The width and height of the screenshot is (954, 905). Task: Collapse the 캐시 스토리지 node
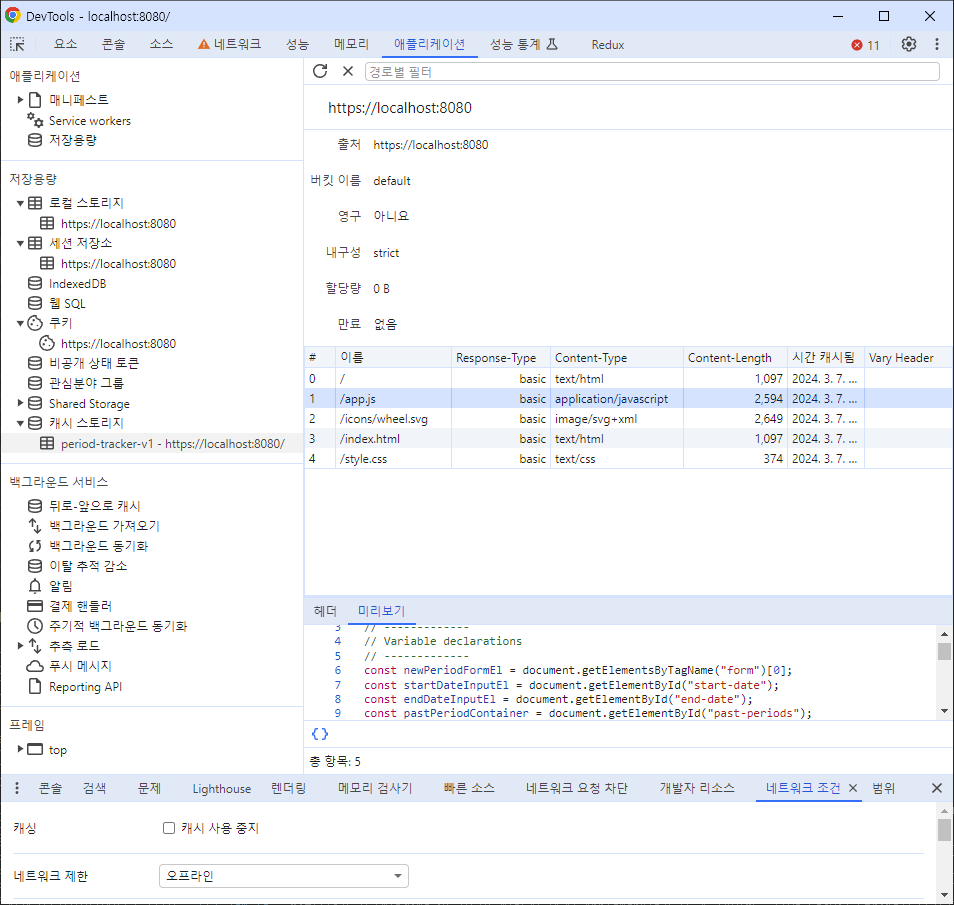coord(20,423)
